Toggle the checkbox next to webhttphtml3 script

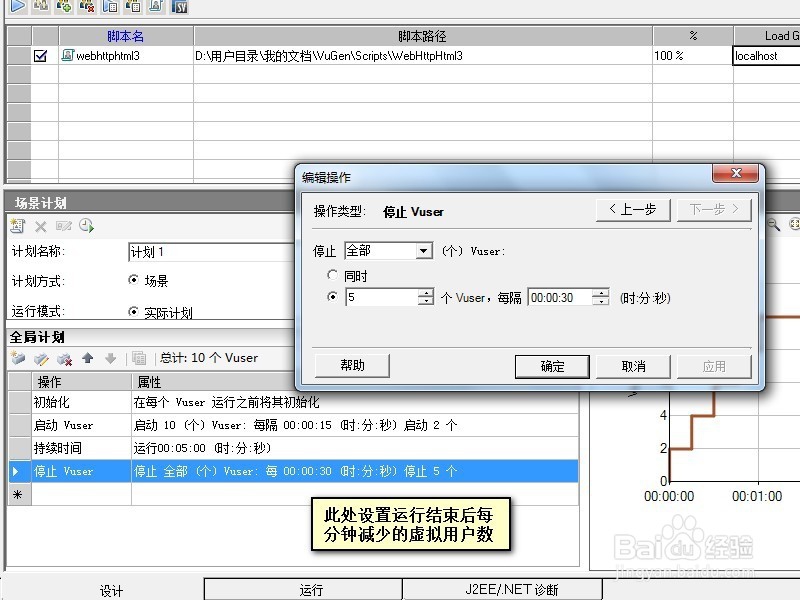click(x=39, y=55)
